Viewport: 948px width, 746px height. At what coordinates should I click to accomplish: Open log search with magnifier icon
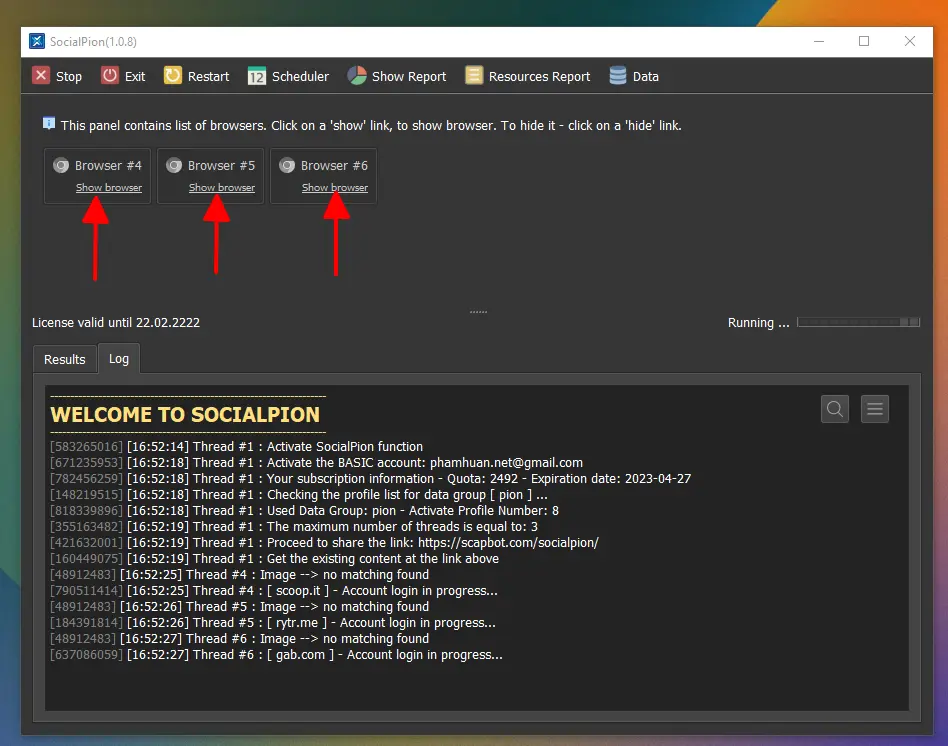pyautogui.click(x=835, y=409)
